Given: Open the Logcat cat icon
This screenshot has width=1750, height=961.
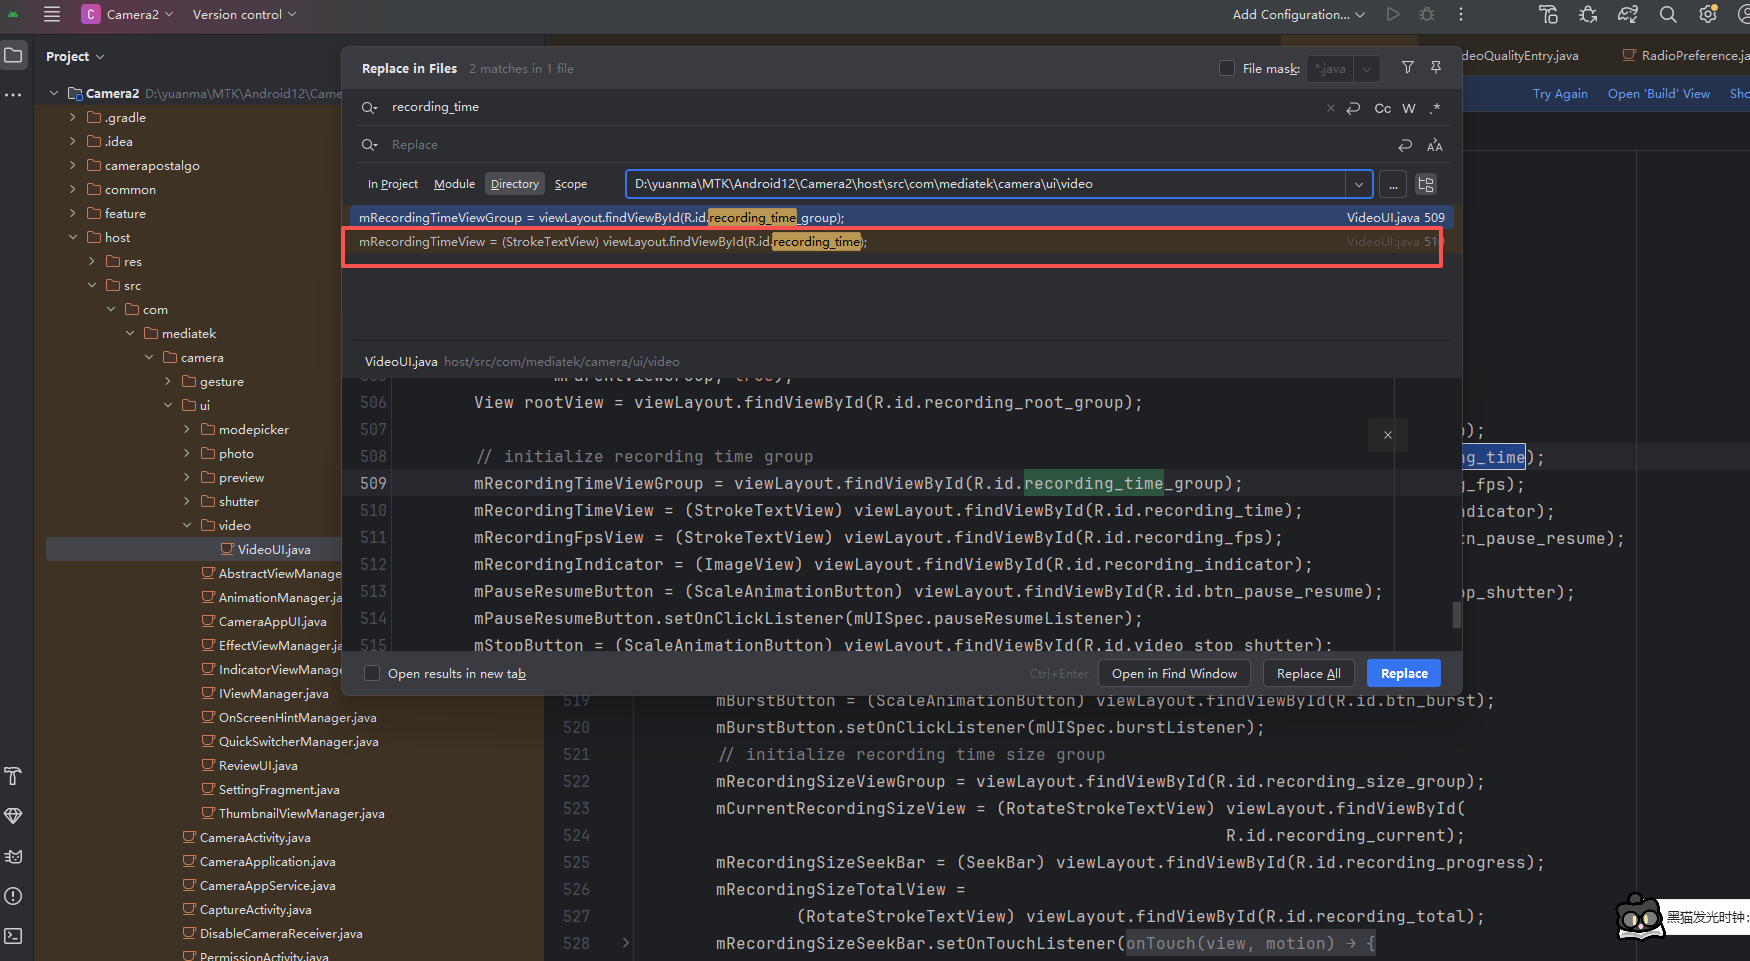Looking at the screenshot, I should pos(13,856).
